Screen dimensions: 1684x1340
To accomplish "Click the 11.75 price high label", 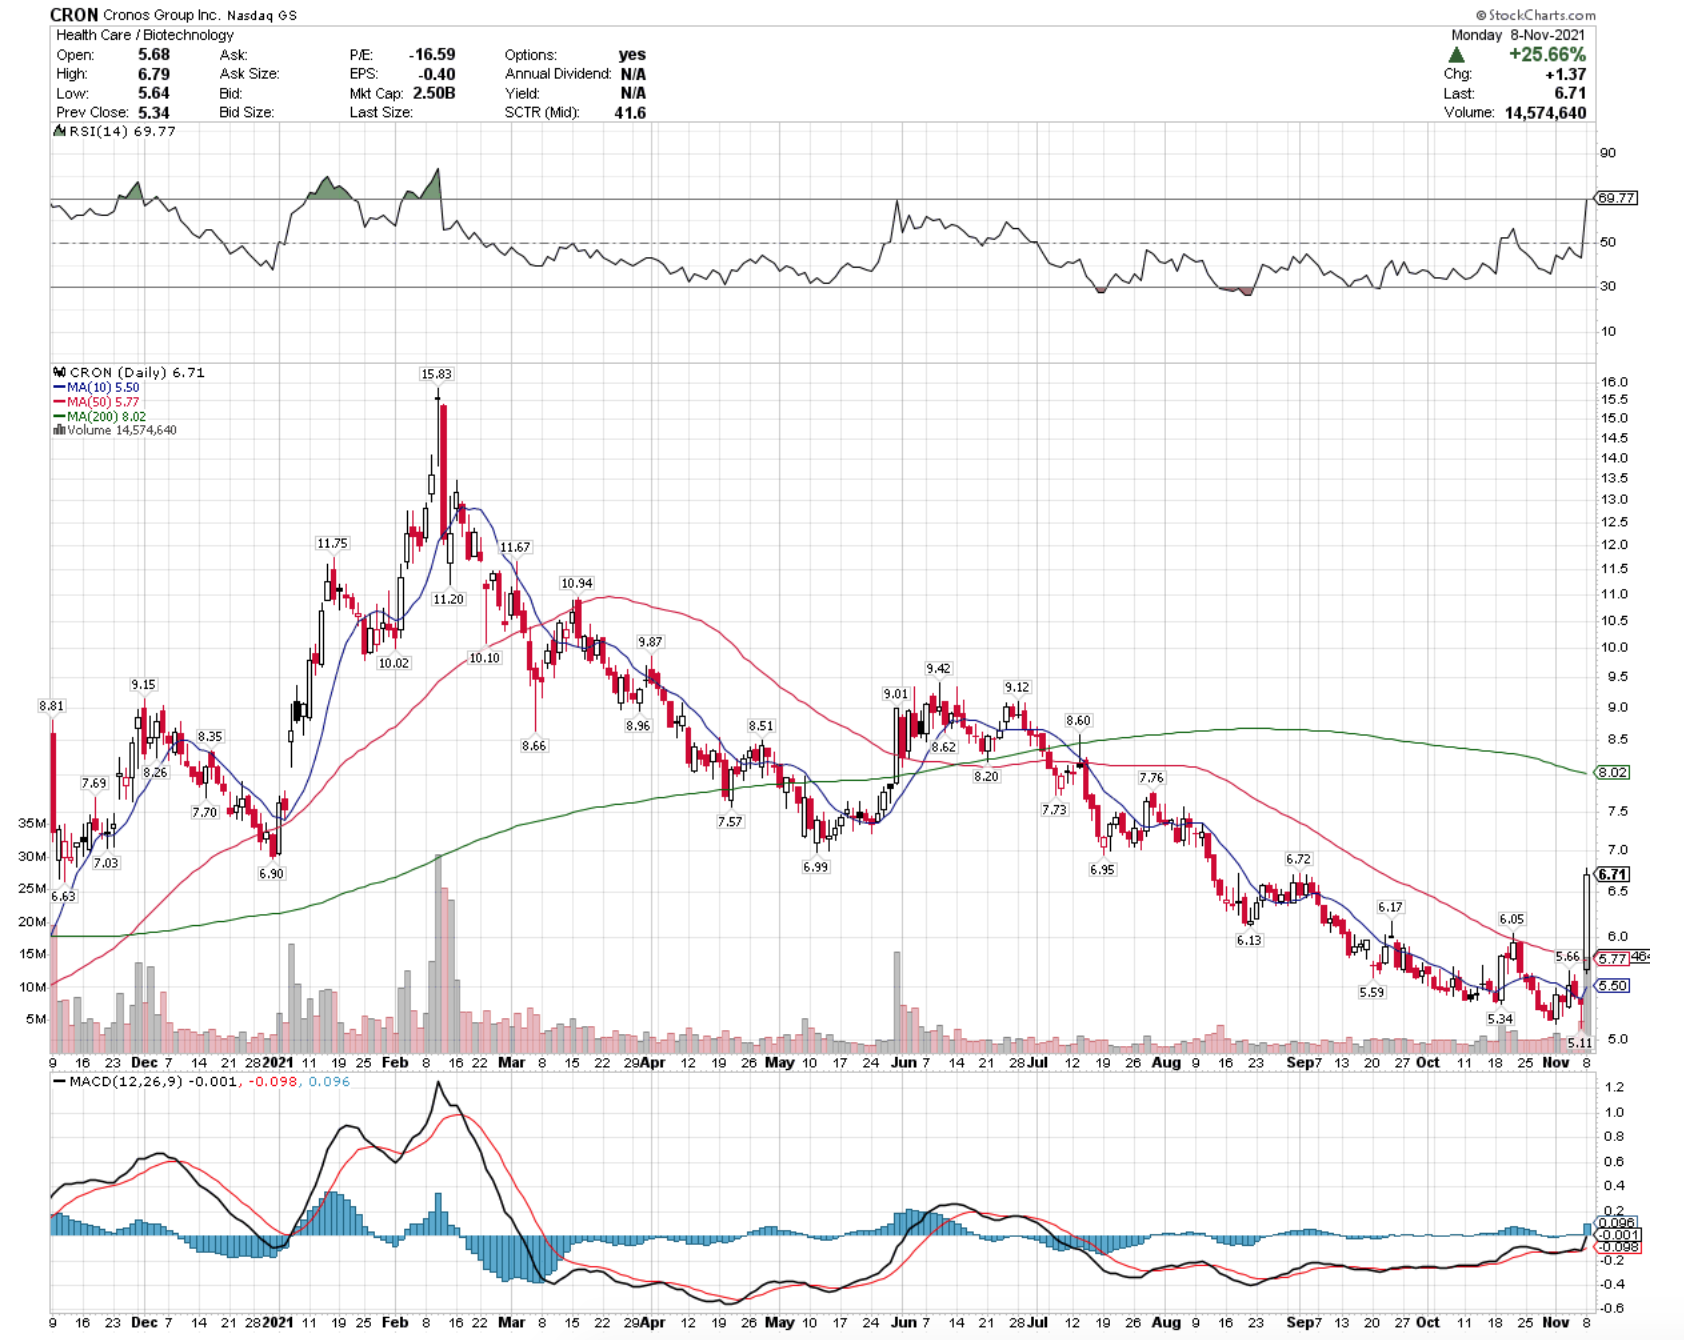I will pos(332,543).
